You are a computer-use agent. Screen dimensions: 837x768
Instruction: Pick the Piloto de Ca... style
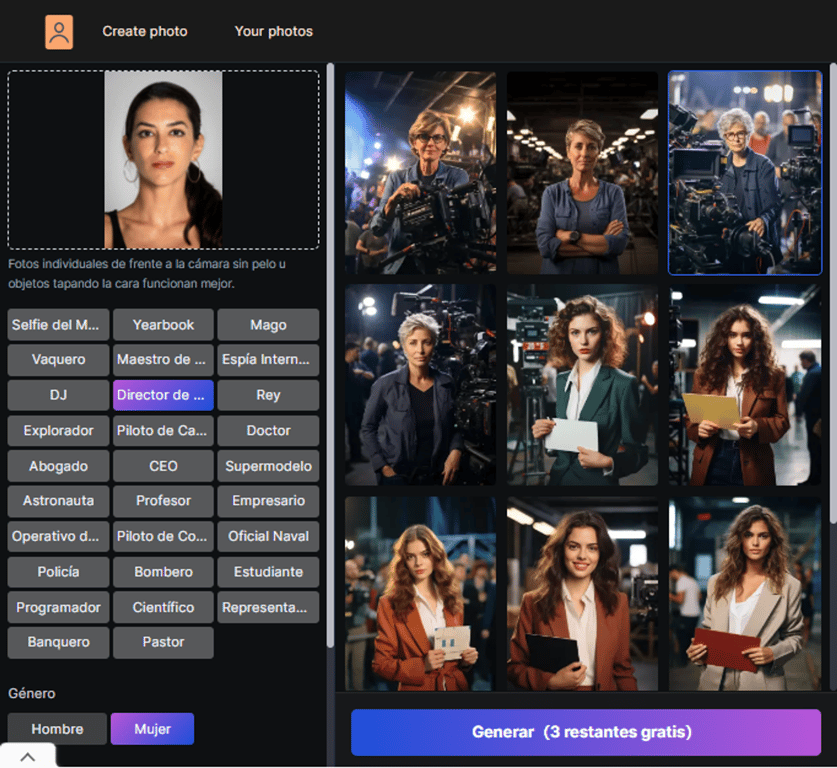point(163,431)
